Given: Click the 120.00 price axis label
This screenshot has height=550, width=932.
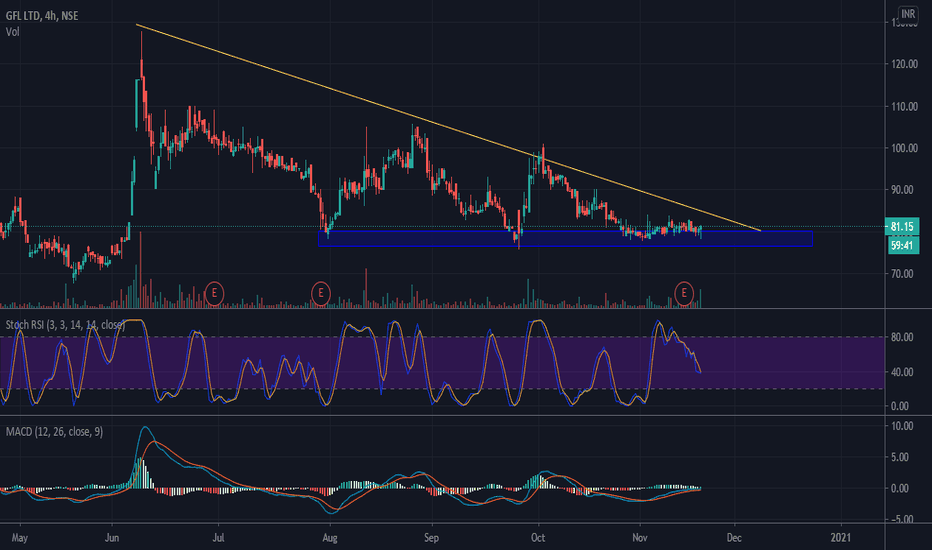Looking at the screenshot, I should pos(904,64).
